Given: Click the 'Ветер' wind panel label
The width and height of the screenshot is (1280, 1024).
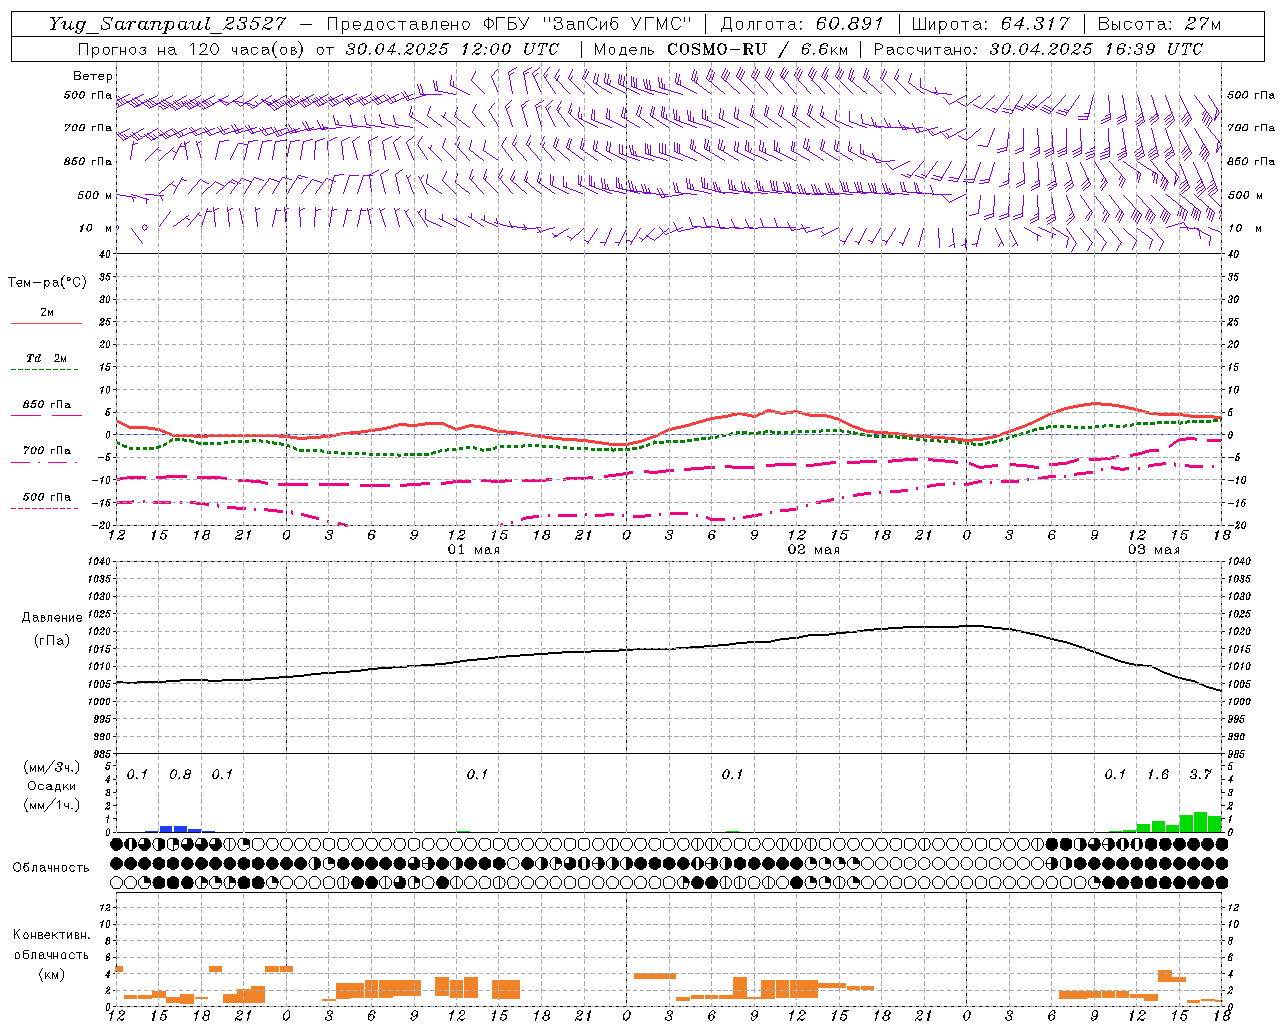Looking at the screenshot, I should [93, 76].
